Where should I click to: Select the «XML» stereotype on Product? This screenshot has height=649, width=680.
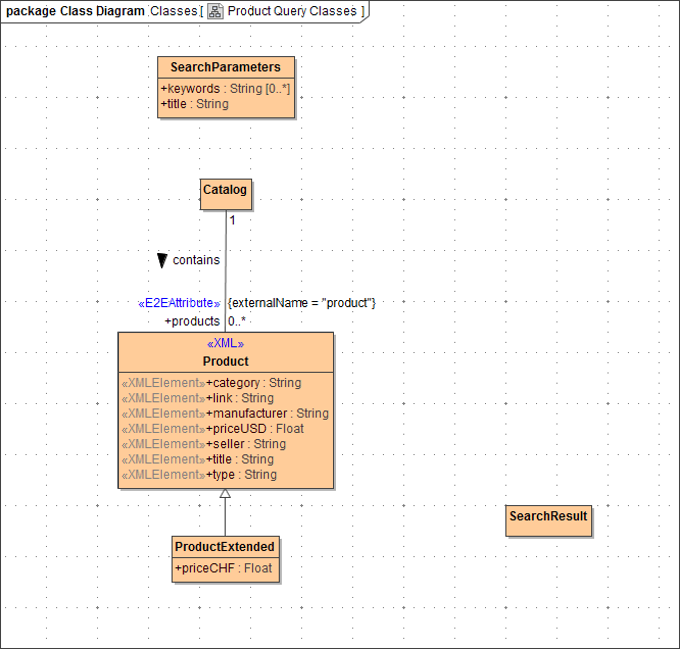pos(225,344)
